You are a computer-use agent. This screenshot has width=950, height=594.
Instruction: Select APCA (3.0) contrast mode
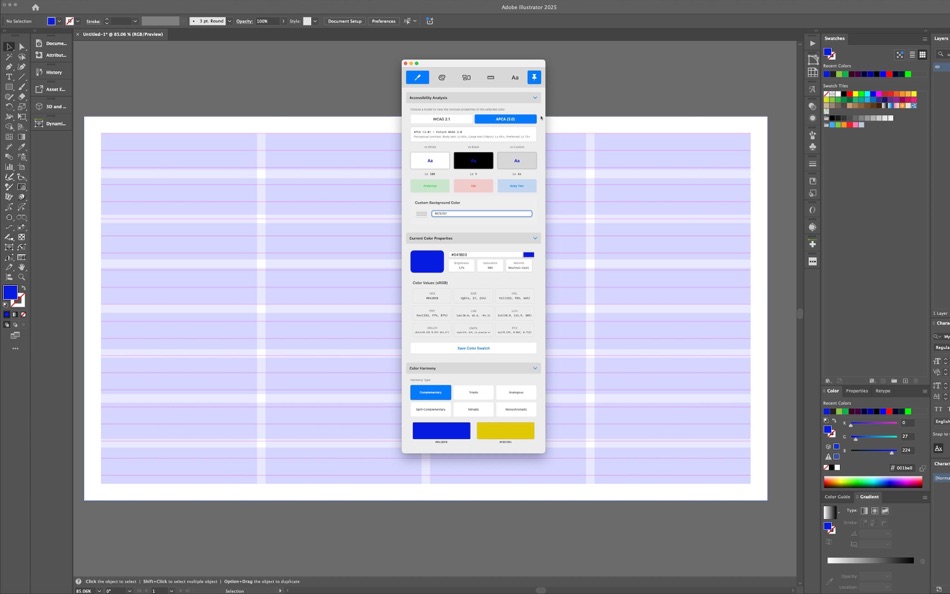tap(505, 119)
